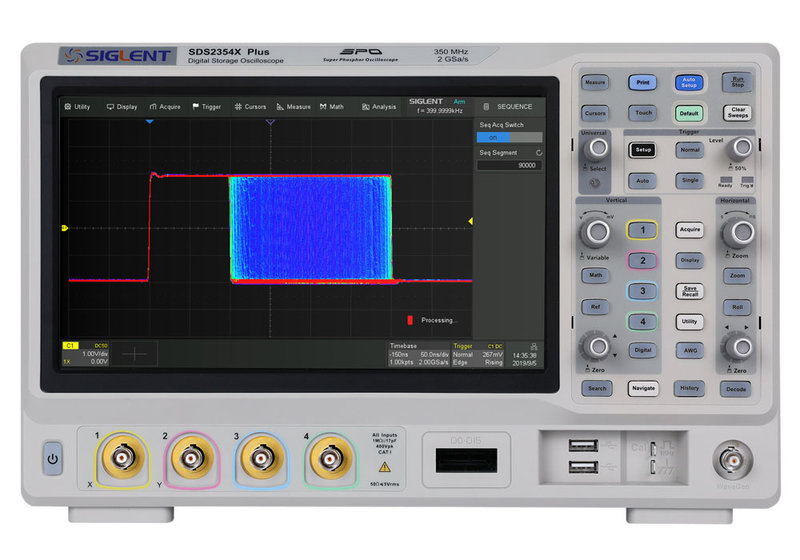
Task: Push the vertical position Zero knob
Action: pos(596,347)
